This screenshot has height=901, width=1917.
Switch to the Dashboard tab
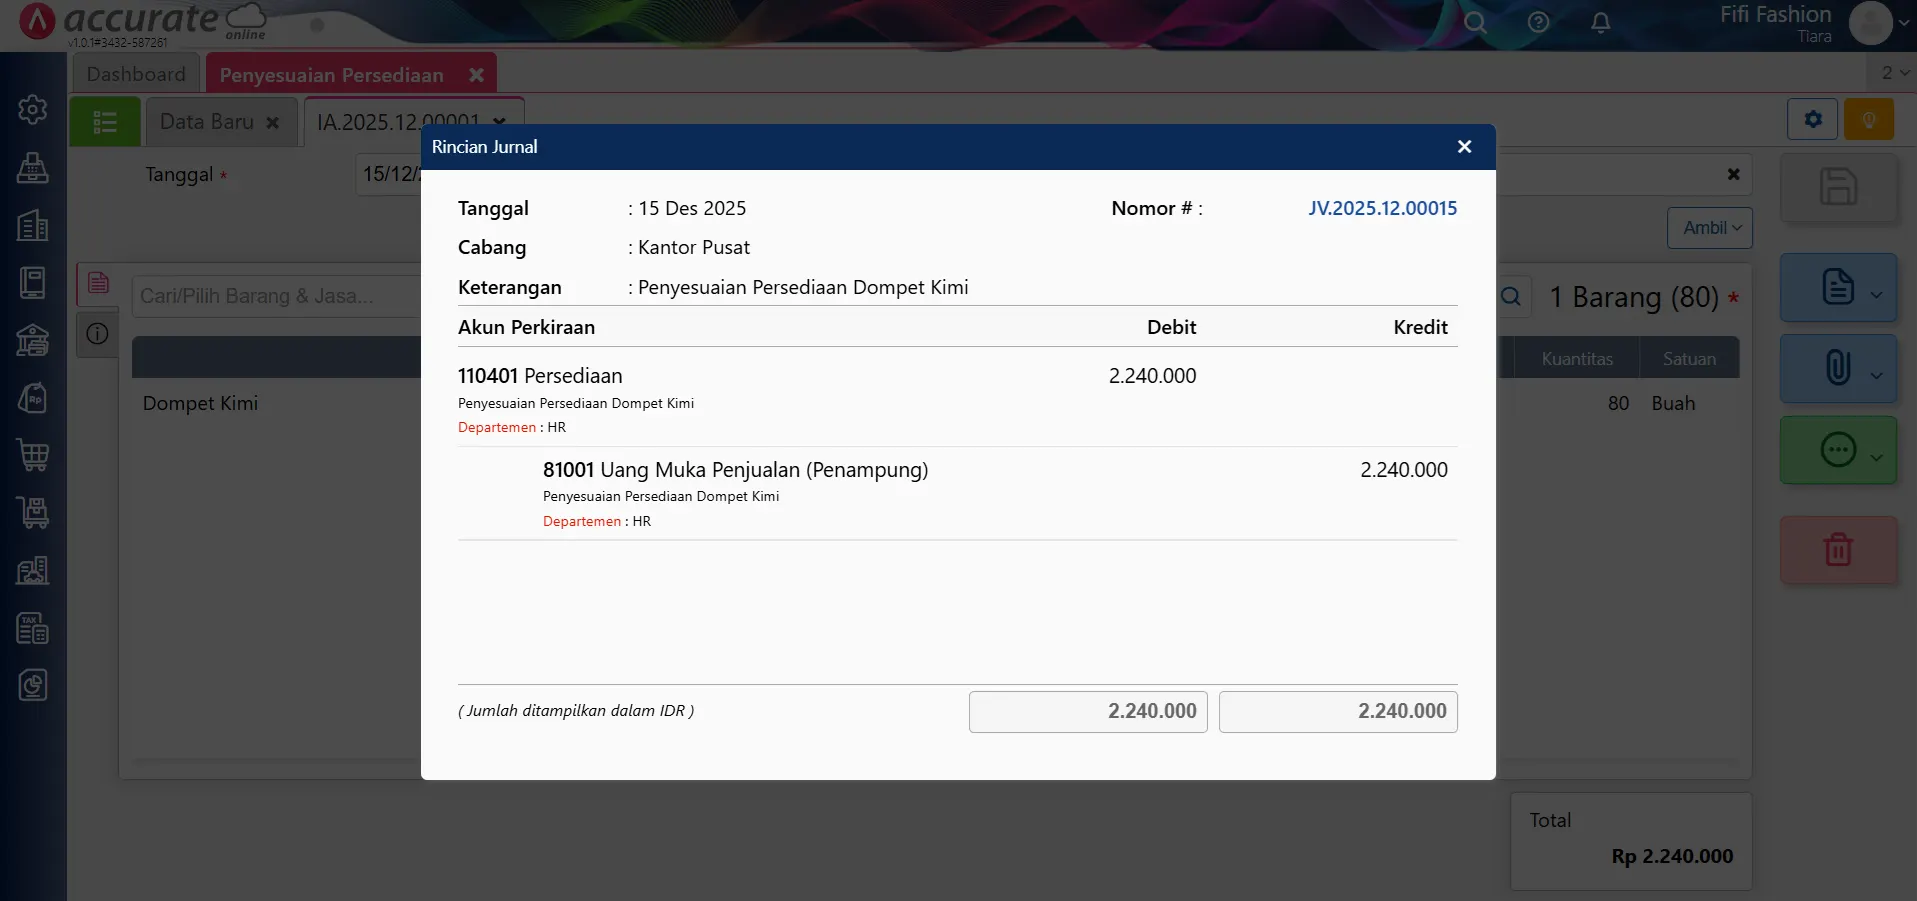[x=136, y=74]
